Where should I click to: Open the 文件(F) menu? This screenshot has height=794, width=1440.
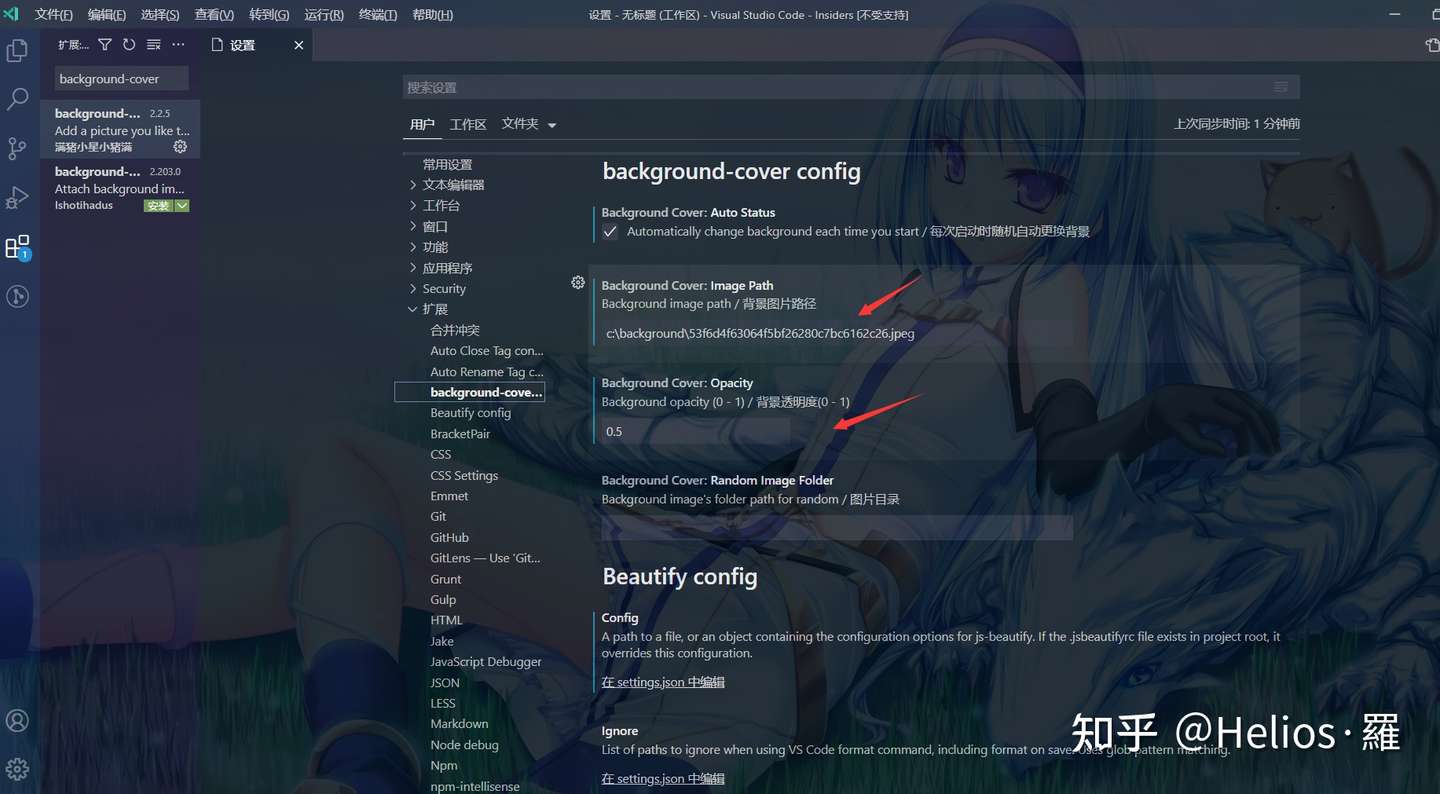54,15
